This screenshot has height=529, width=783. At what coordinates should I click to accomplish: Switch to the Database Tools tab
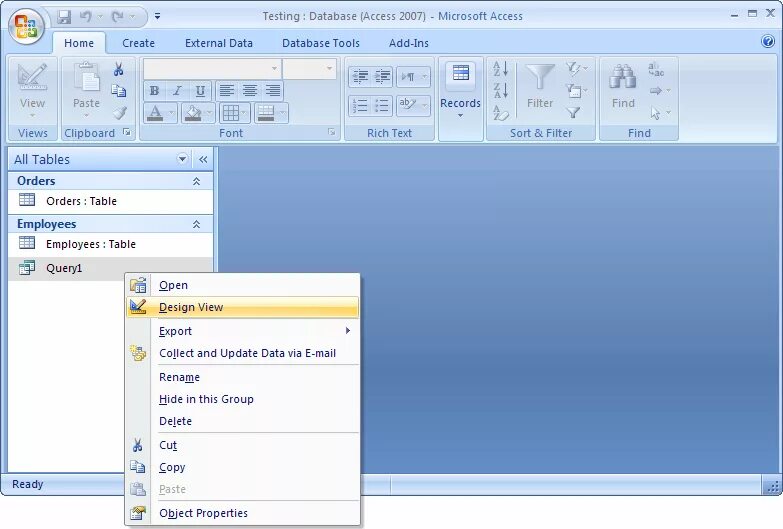321,43
